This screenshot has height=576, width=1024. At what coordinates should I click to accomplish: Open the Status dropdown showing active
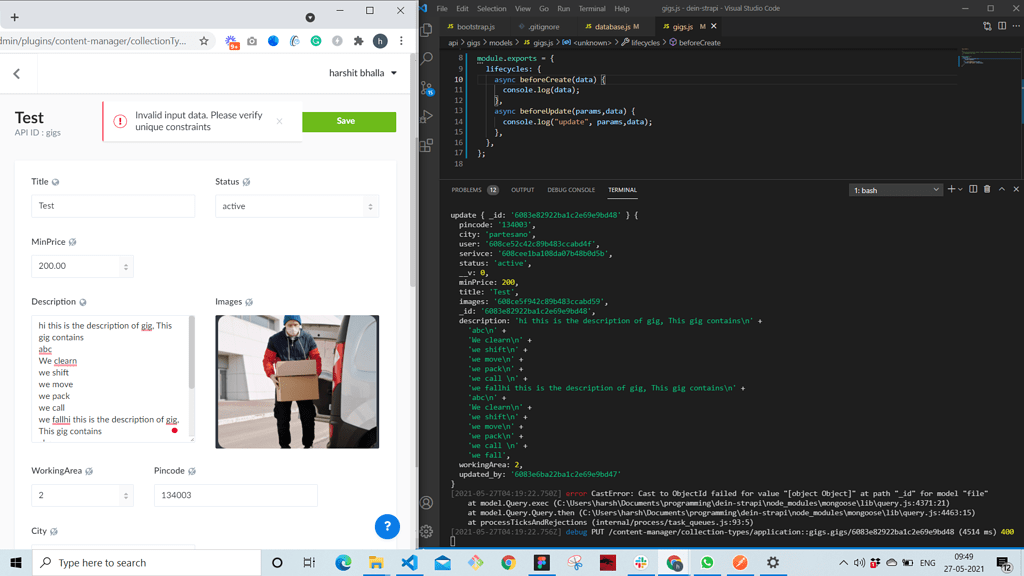coord(297,206)
